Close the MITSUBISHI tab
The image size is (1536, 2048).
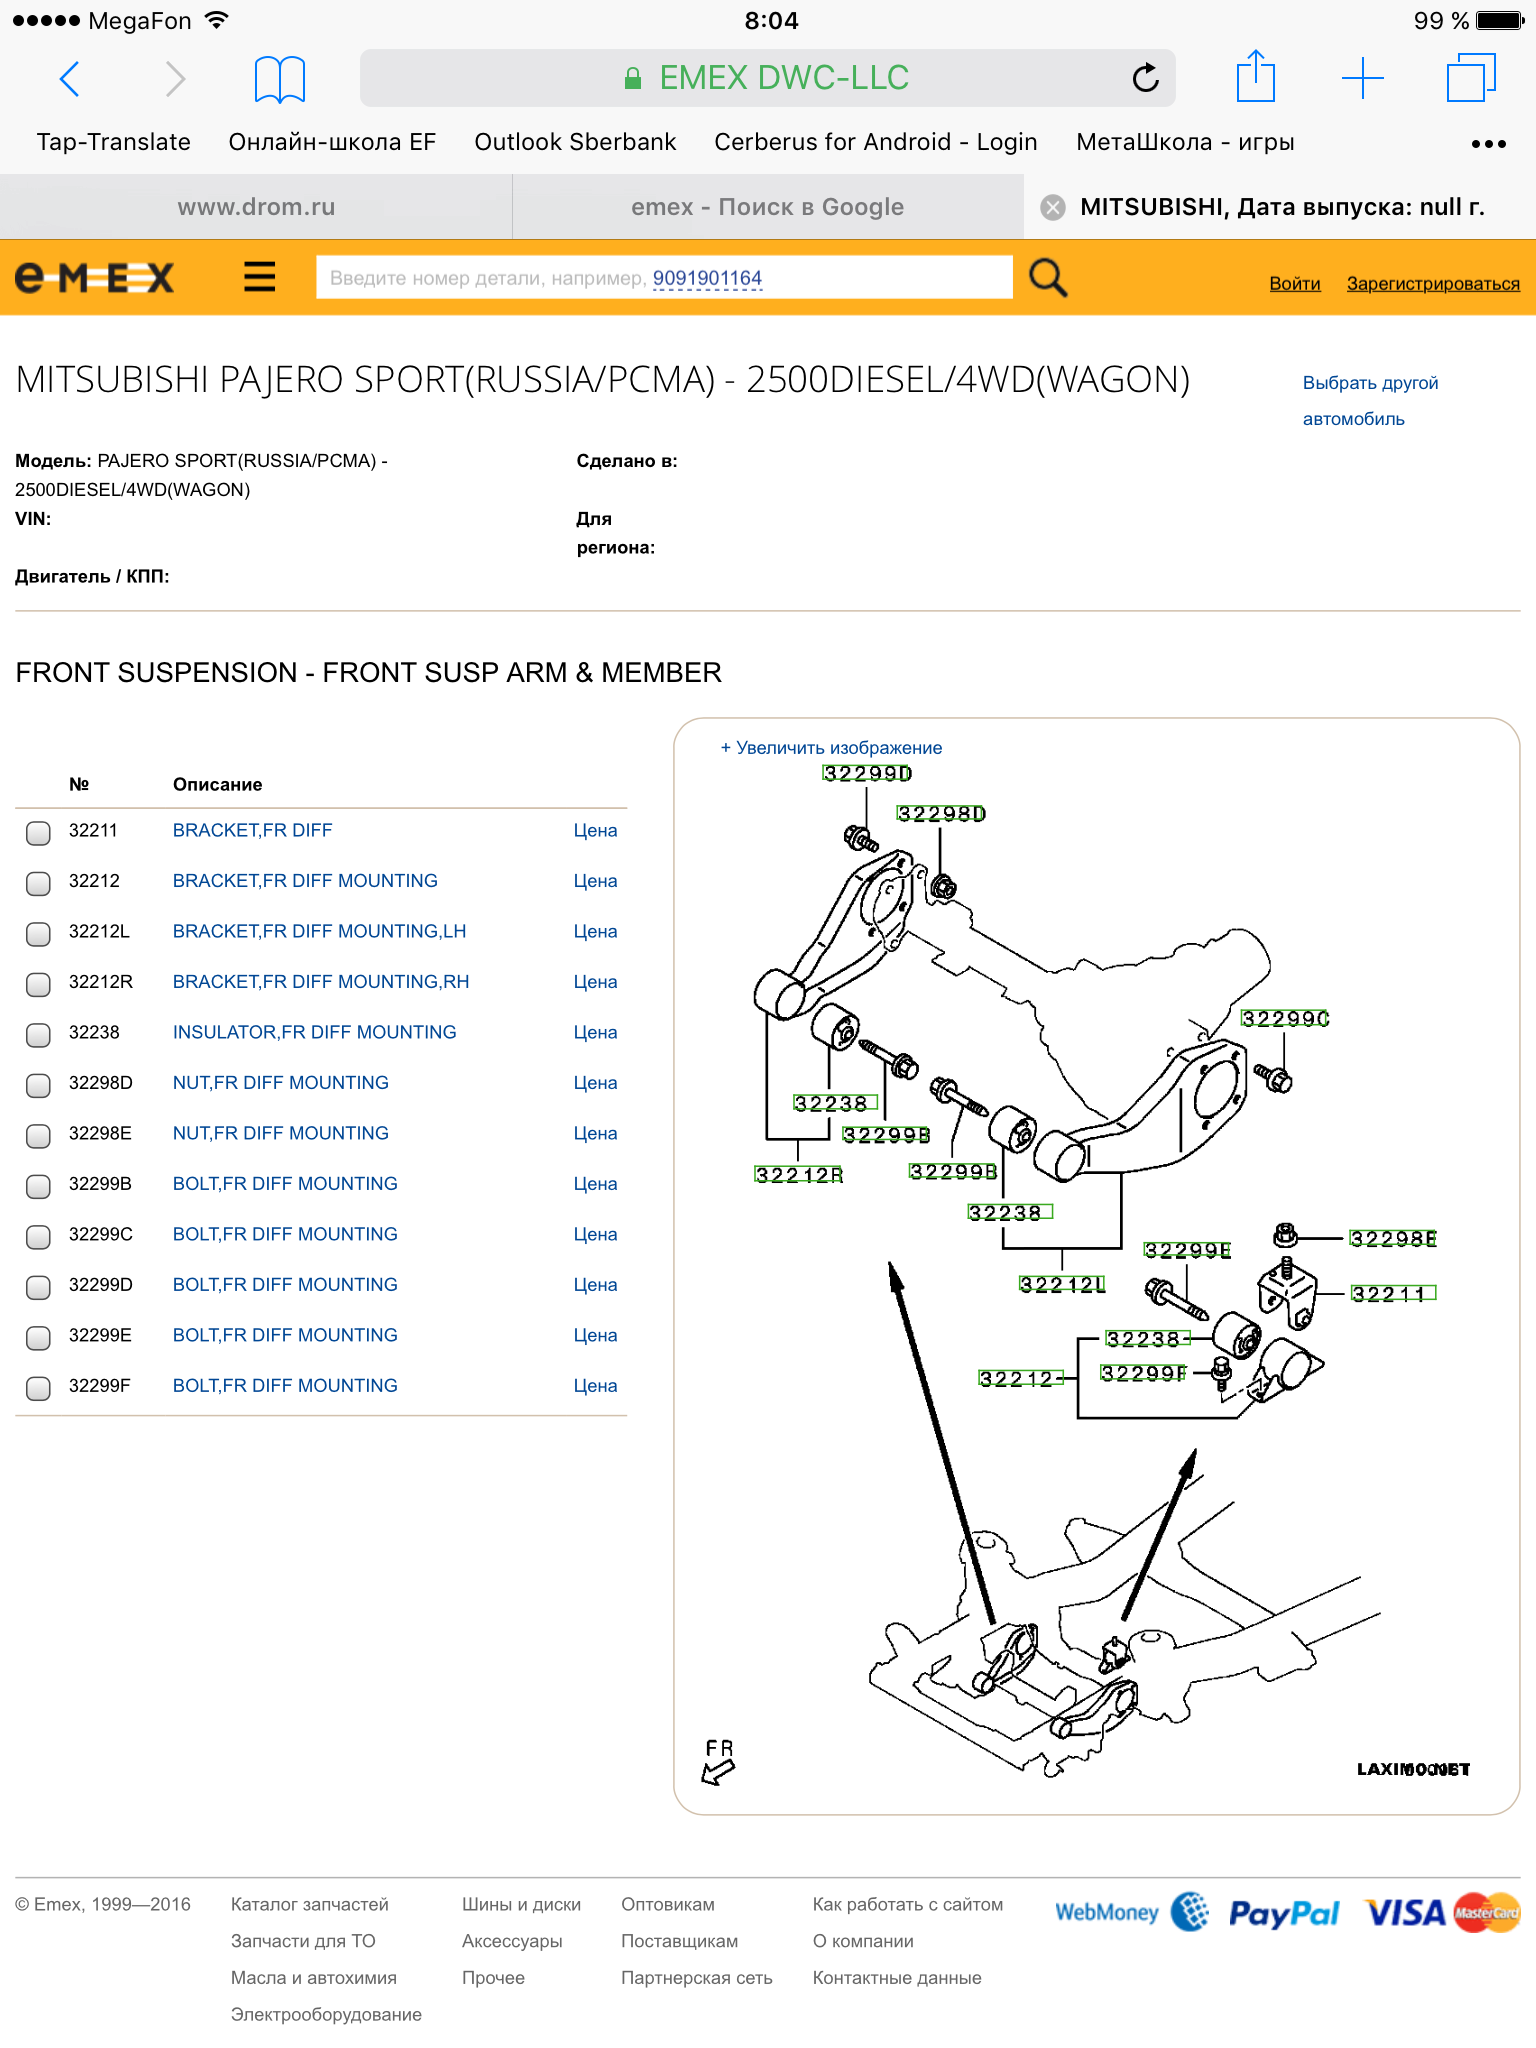pos(1052,207)
